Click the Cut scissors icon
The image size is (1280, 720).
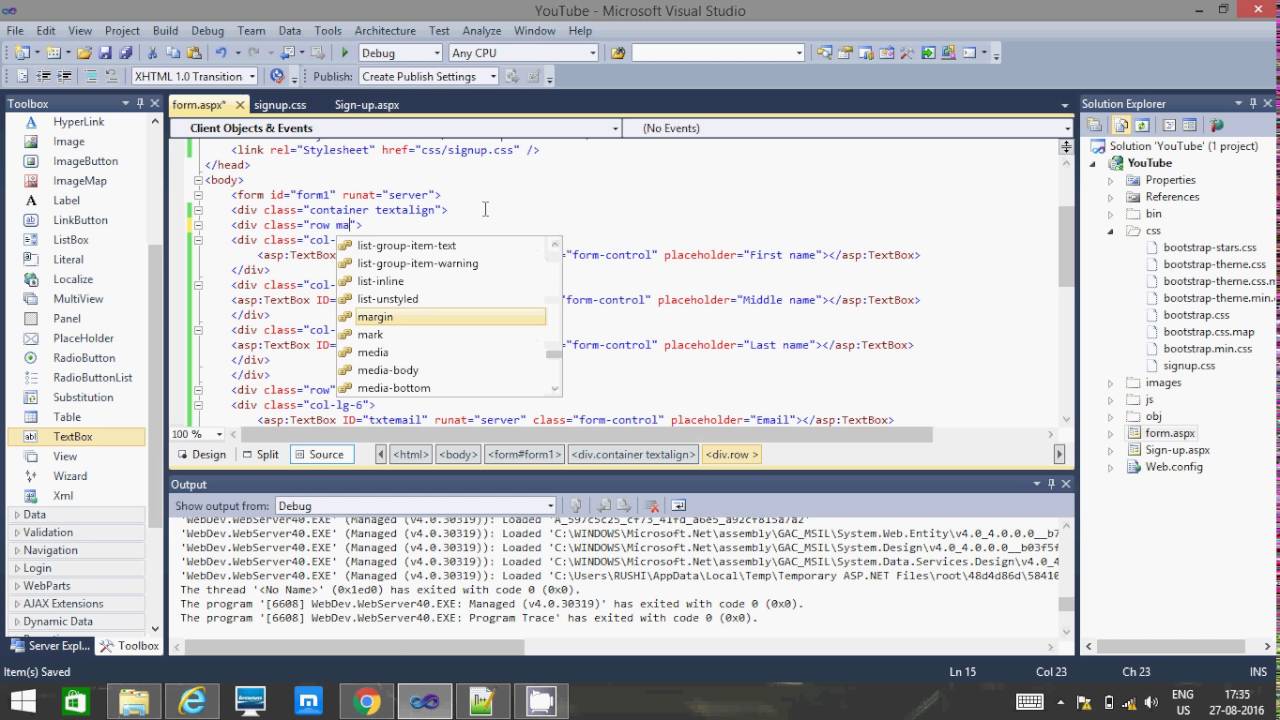tap(152, 53)
